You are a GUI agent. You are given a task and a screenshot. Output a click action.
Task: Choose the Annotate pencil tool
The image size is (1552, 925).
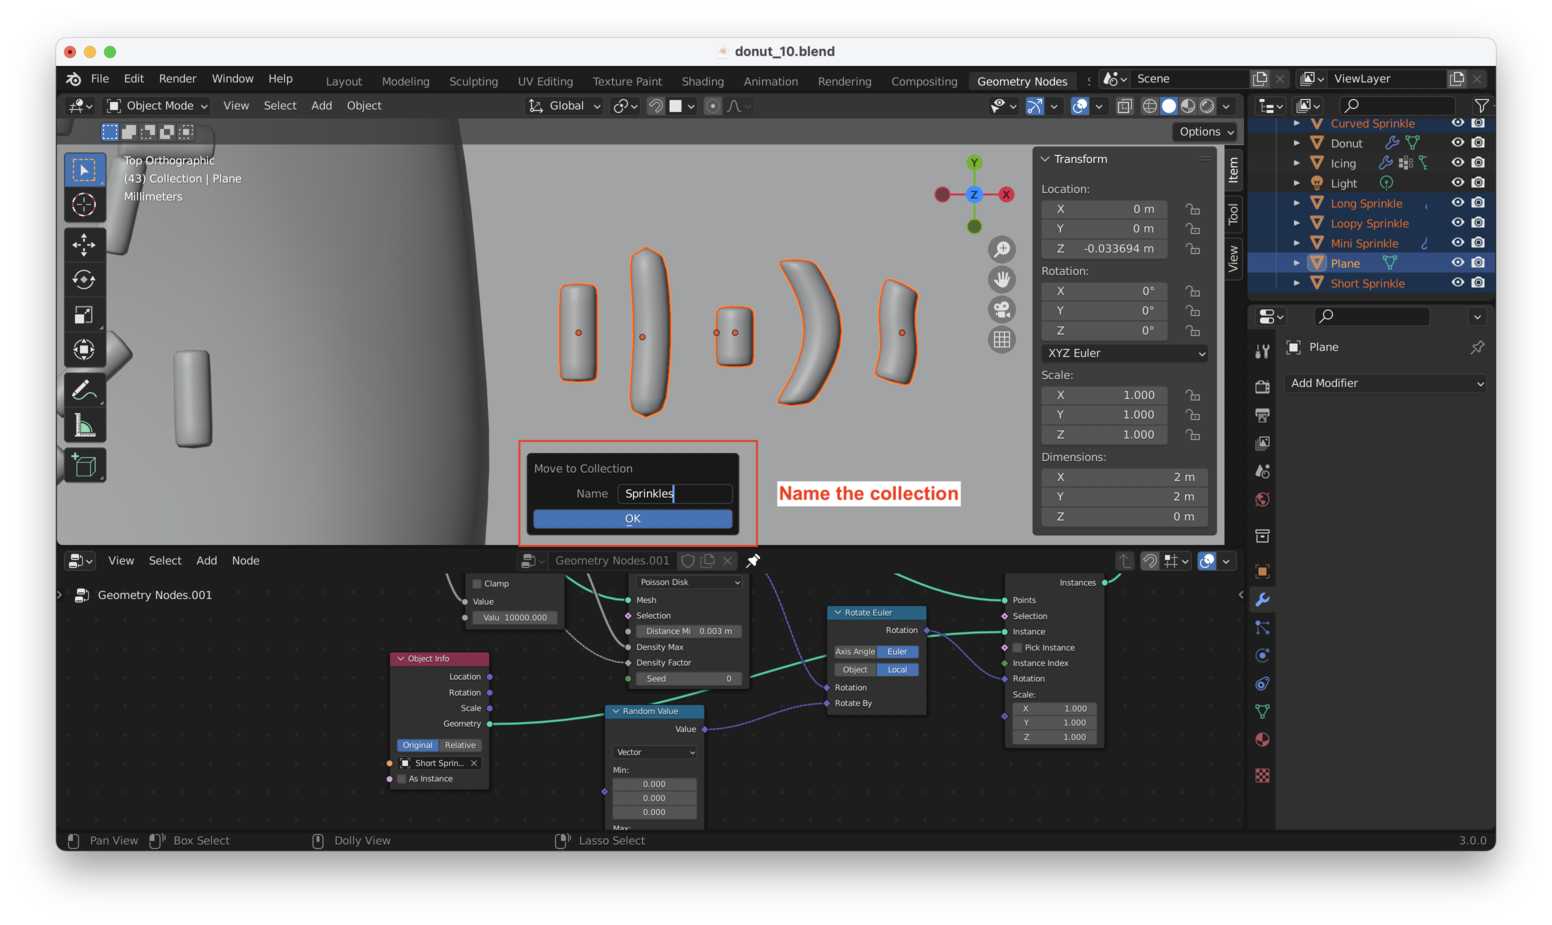pyautogui.click(x=84, y=390)
